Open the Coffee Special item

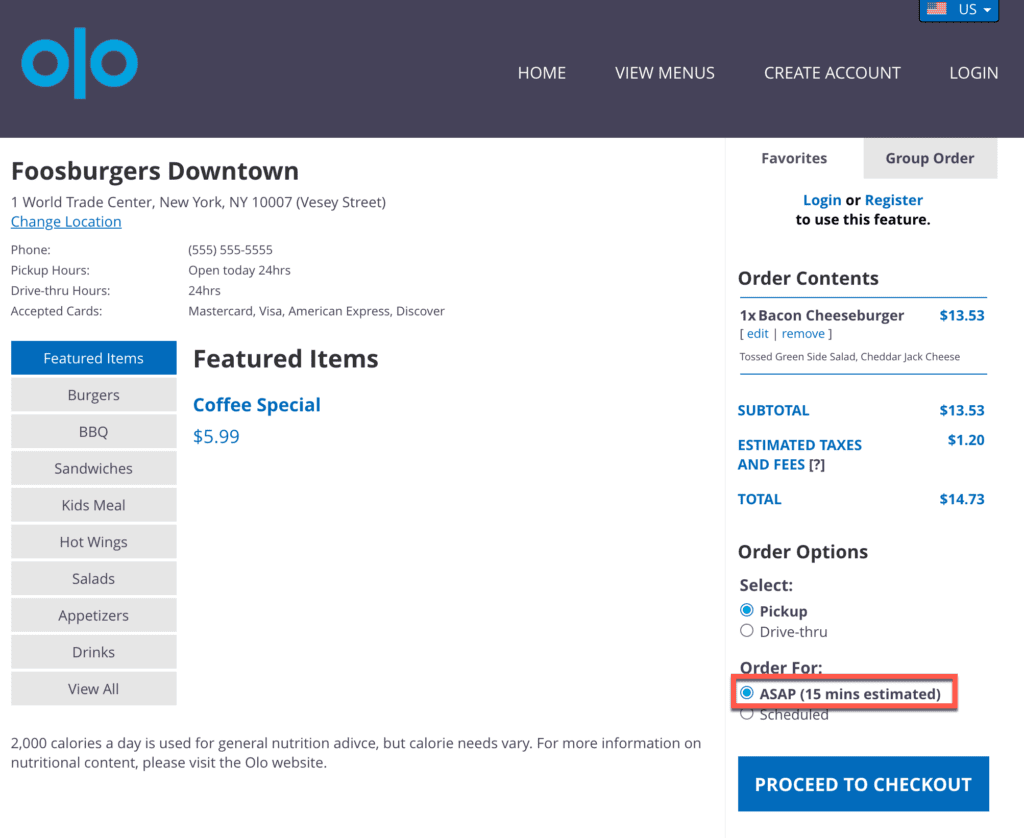256,404
